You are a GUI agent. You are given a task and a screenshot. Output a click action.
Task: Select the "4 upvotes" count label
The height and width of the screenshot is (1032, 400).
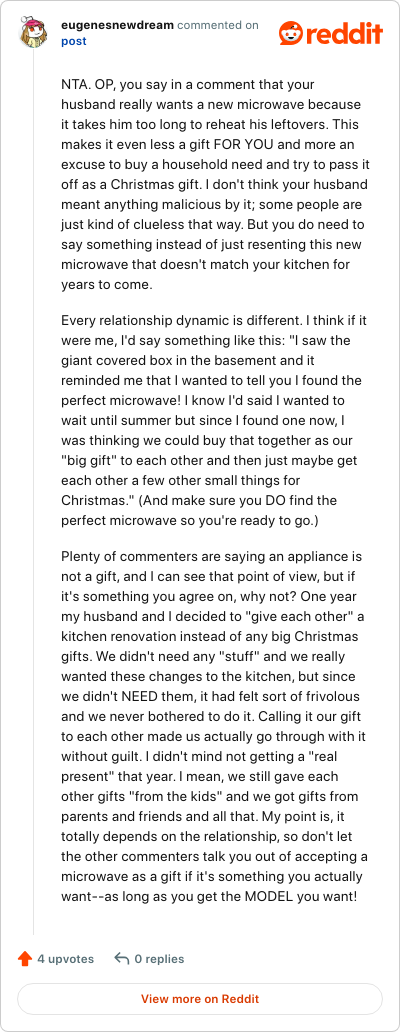[x=66, y=959]
